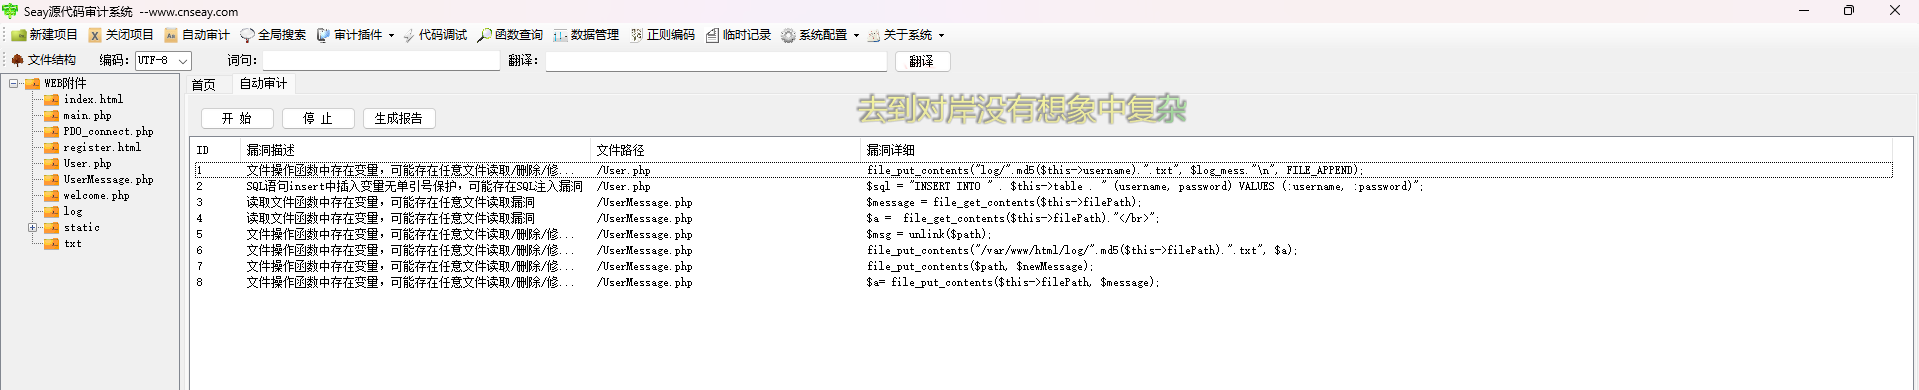The image size is (1919, 390).
Task: Select the static folder icon
Action: click(x=51, y=228)
